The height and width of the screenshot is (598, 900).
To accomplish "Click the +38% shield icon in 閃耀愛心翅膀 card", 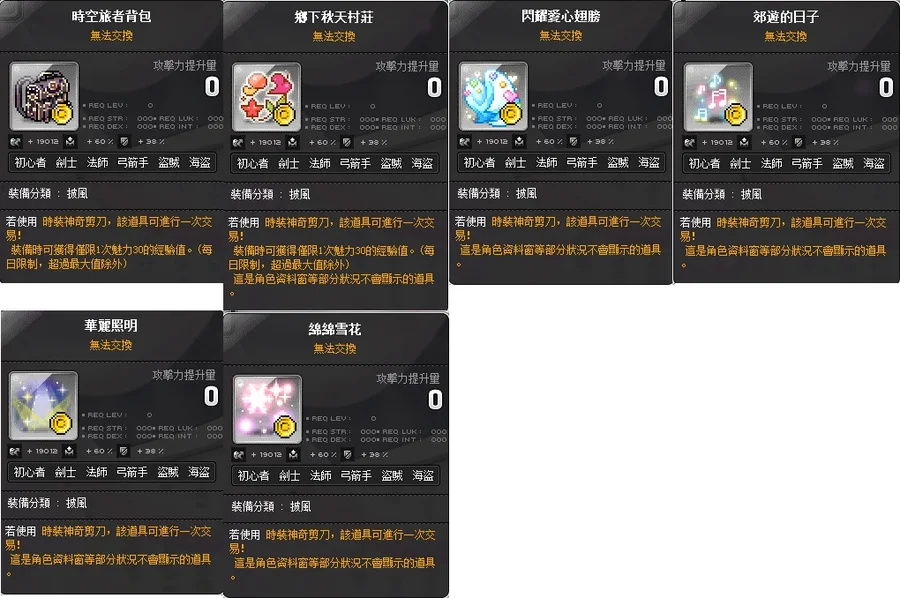I will point(573,141).
